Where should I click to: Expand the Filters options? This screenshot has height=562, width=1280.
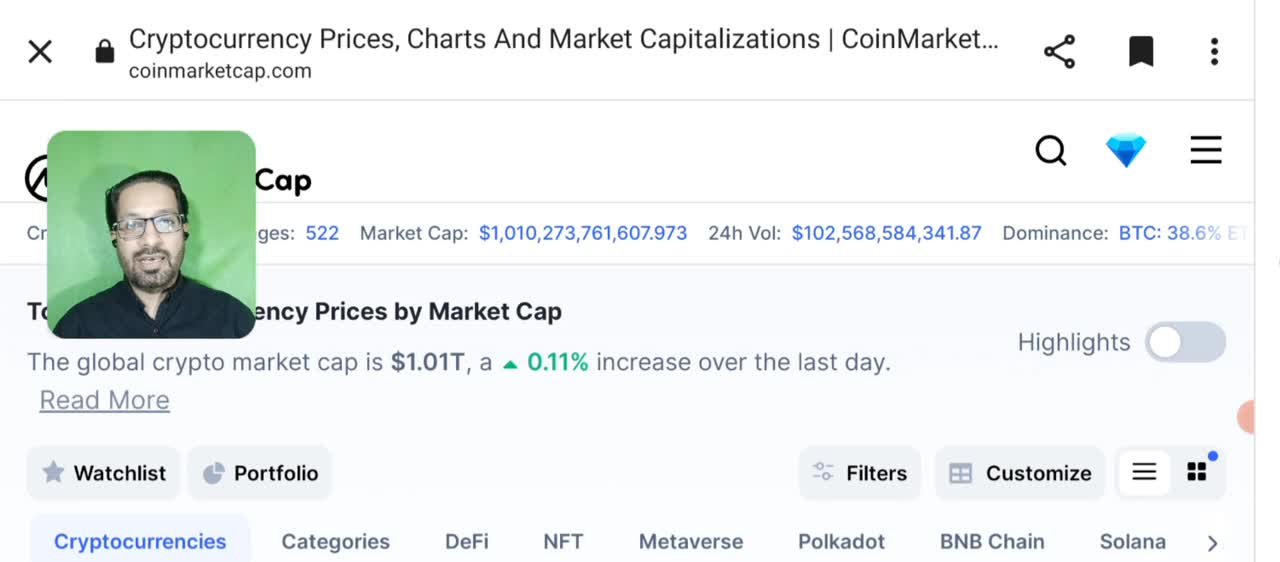pyautogui.click(x=860, y=473)
